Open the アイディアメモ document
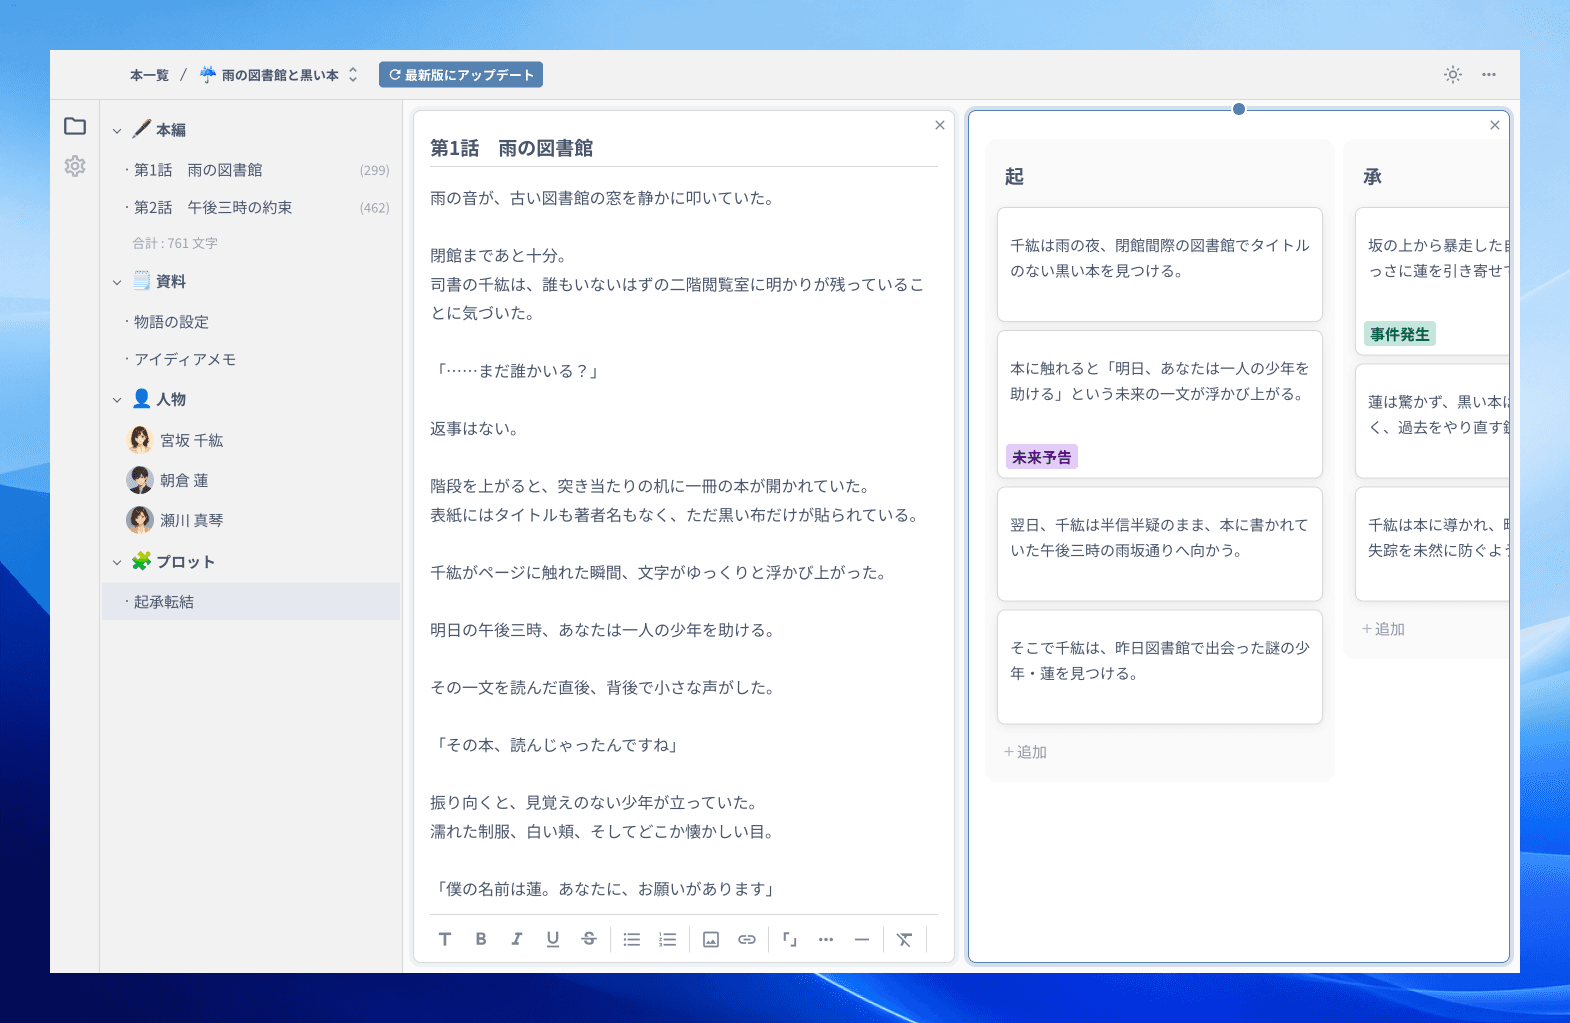This screenshot has height=1023, width=1570. coord(251,360)
